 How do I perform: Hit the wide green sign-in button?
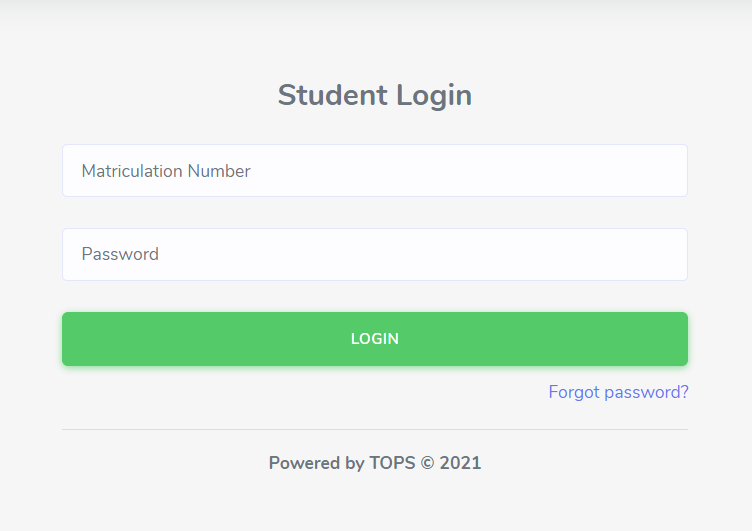pos(374,339)
